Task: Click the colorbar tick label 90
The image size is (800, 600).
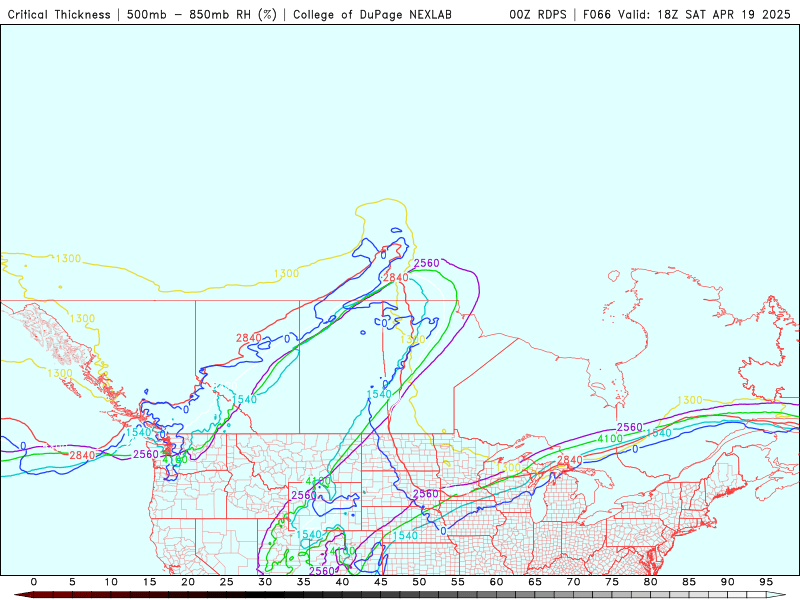Action: coord(728,582)
